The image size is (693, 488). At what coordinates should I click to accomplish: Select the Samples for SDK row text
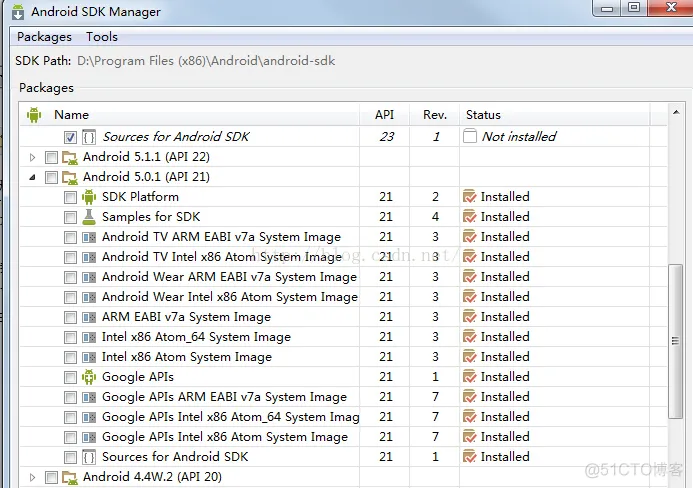point(151,217)
